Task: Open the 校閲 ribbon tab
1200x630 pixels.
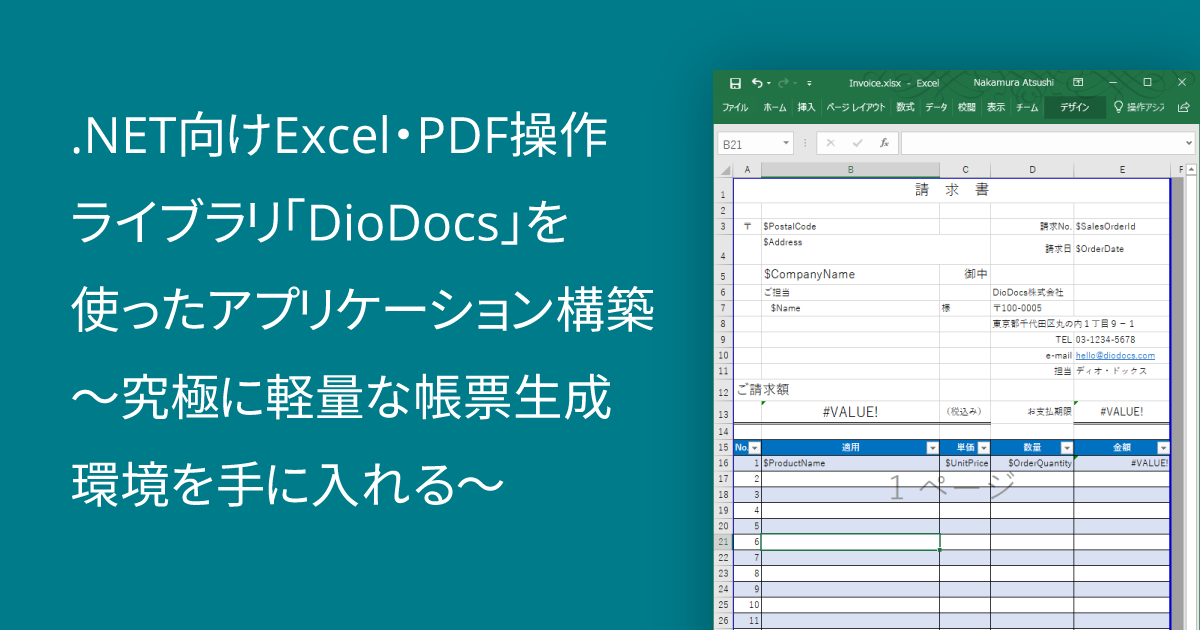Action: 966,107
